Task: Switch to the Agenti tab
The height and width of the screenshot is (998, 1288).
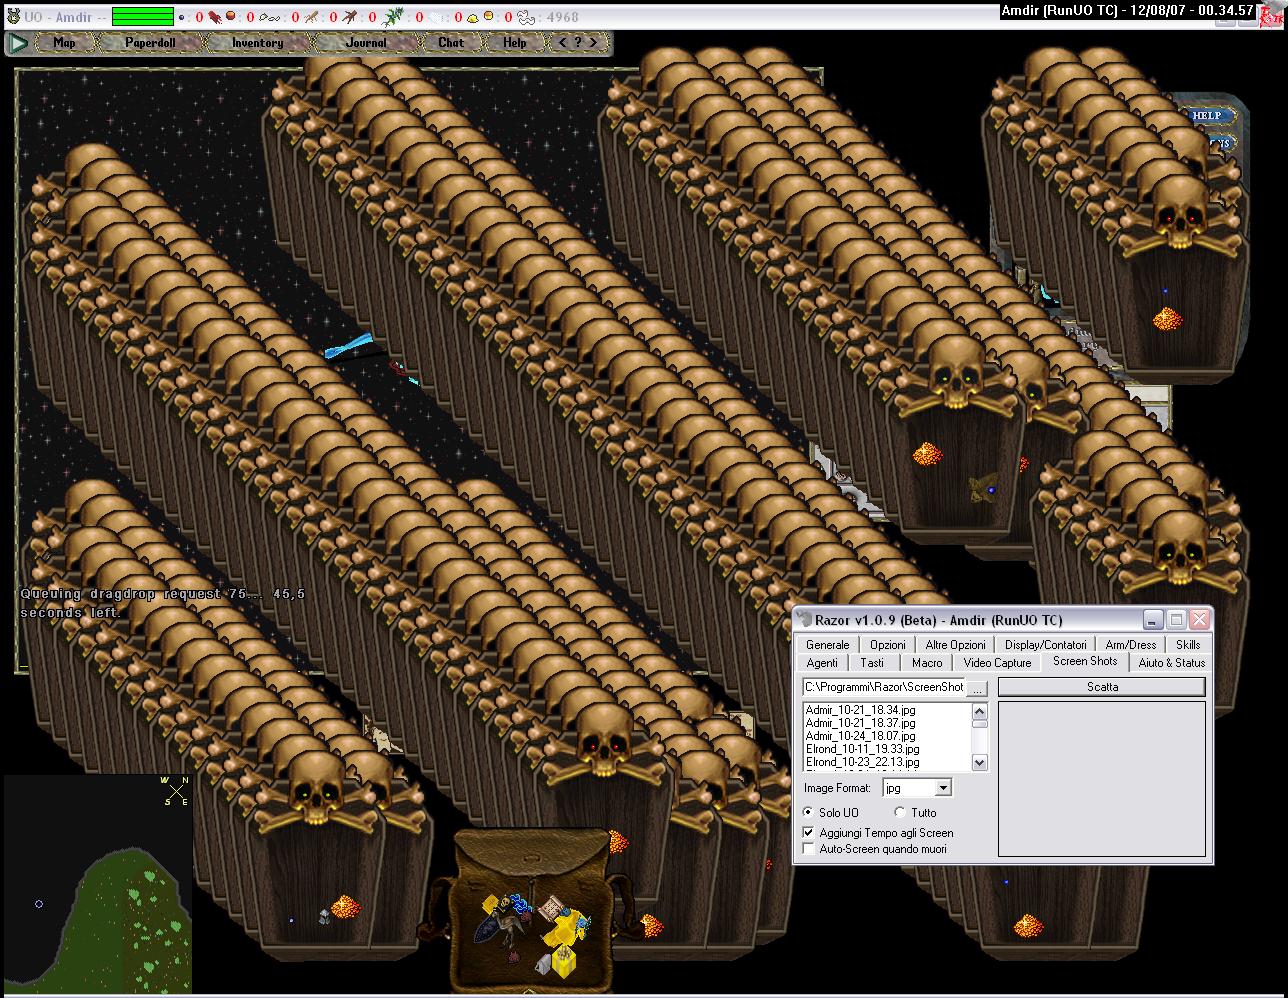Action: coord(822,663)
